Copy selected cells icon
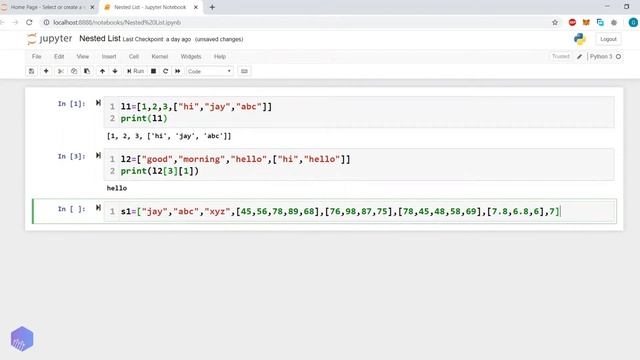 click(74, 71)
